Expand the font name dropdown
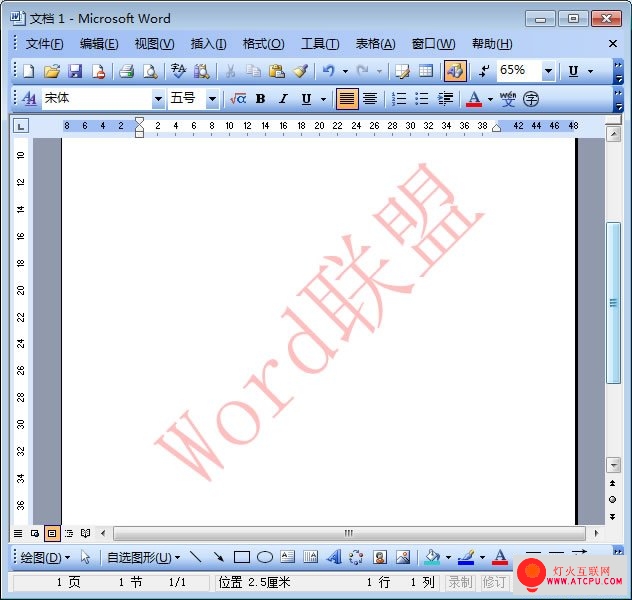632x600 pixels. [158, 99]
